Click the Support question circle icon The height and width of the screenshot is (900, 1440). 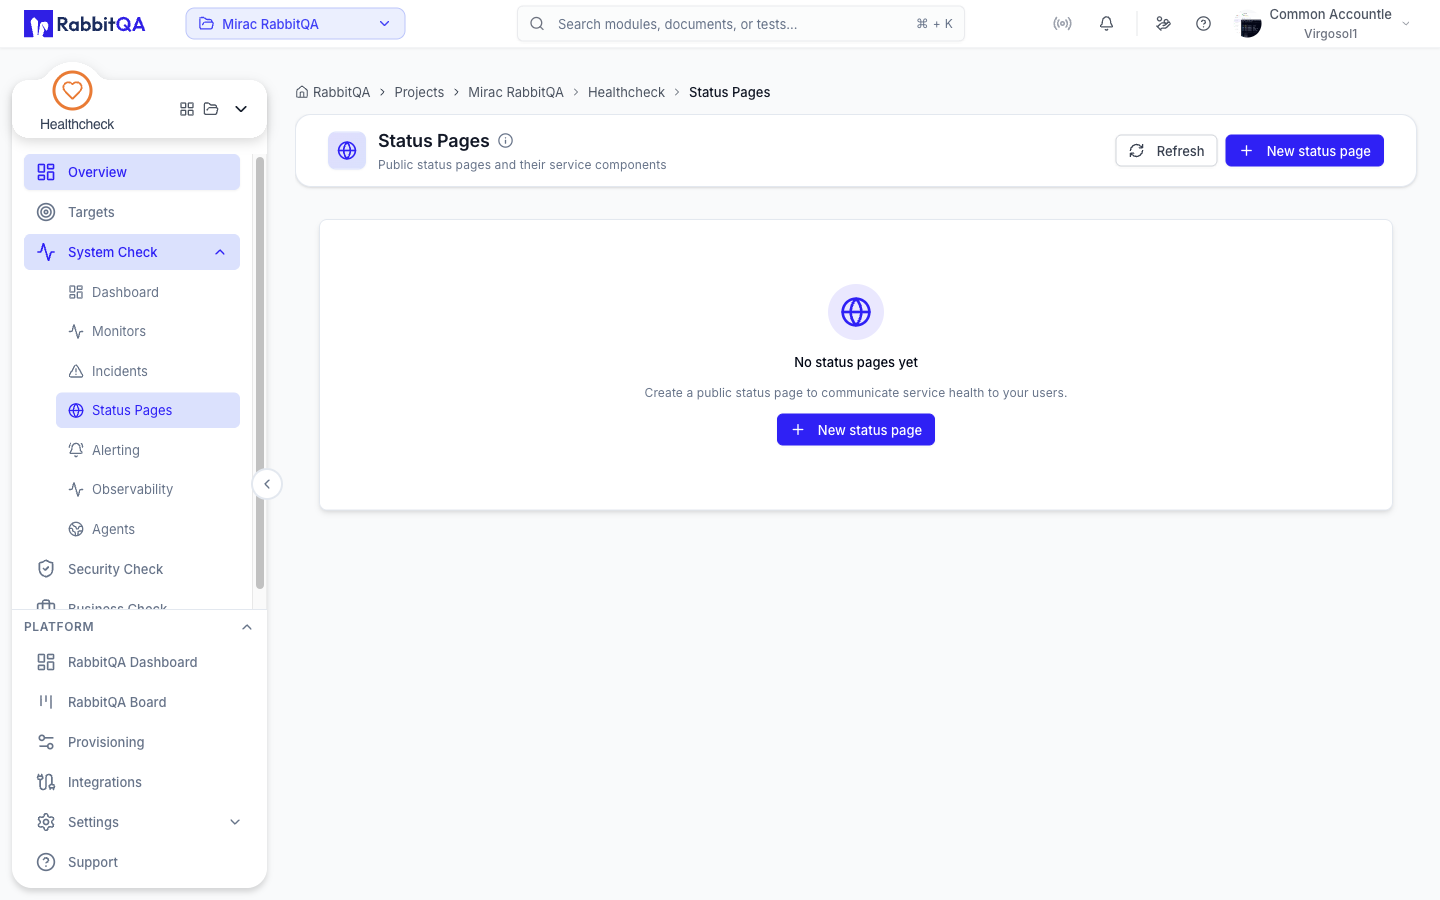46,862
